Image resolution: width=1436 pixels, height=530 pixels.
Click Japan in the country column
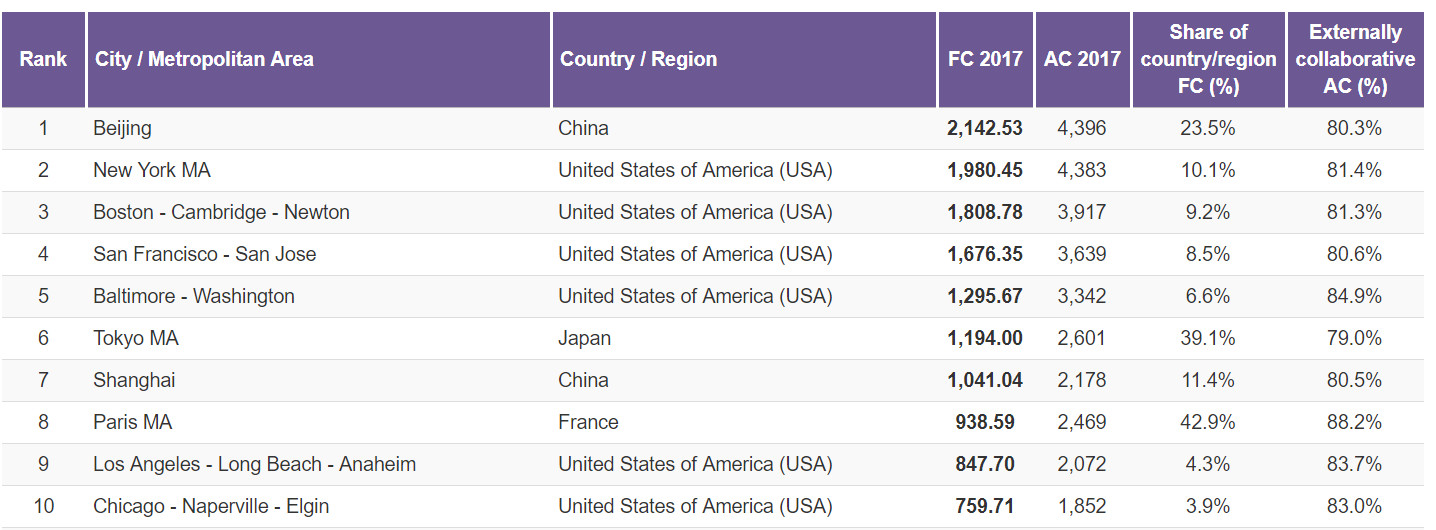tap(584, 338)
